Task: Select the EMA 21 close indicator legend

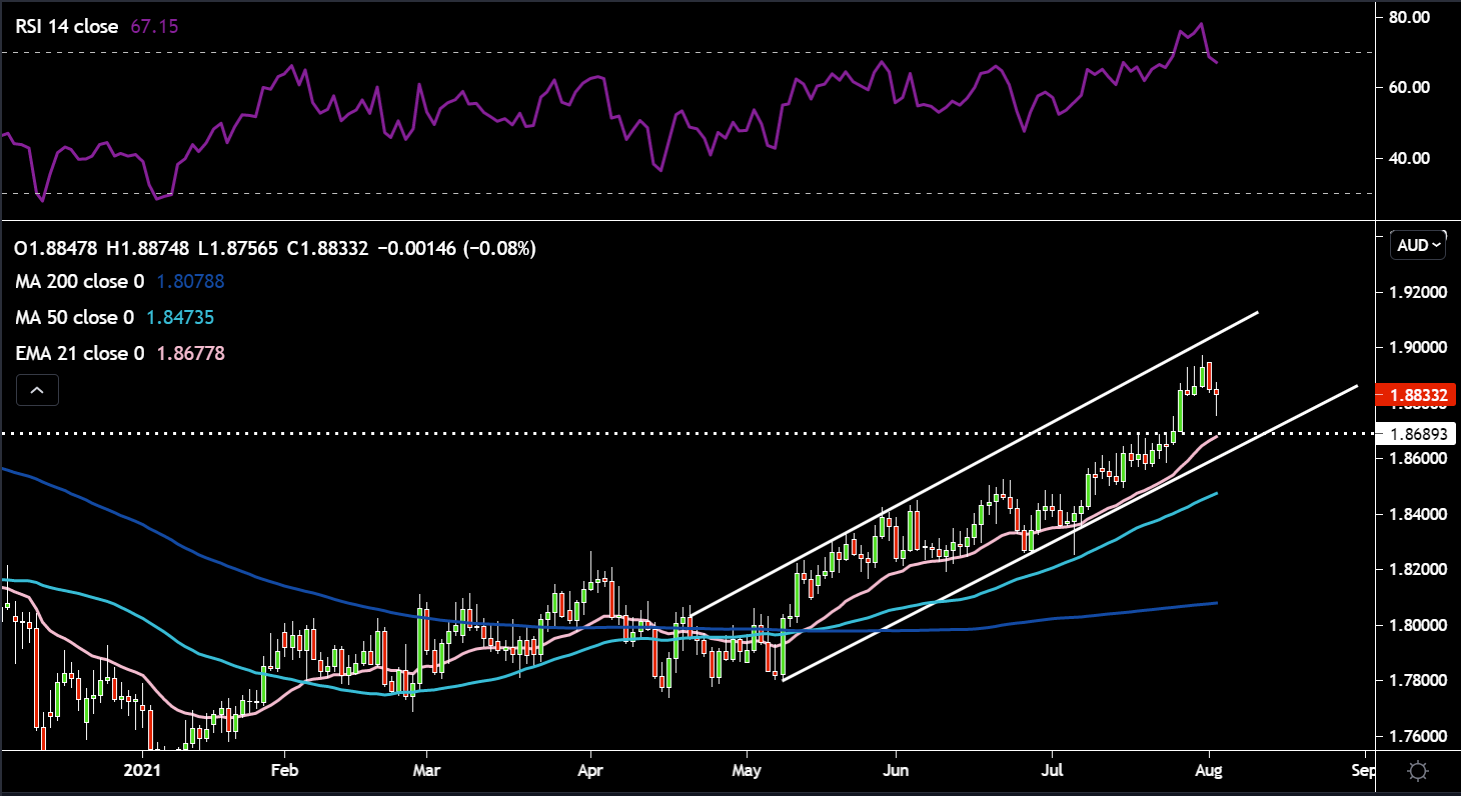Action: tap(80, 354)
